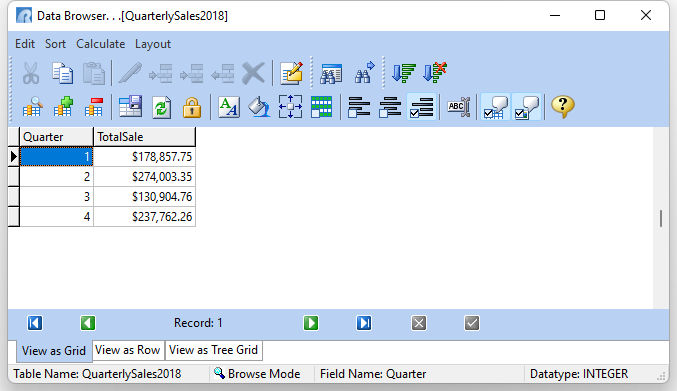Click the Edit mode notepad-with-pencil icon

(x=291, y=73)
